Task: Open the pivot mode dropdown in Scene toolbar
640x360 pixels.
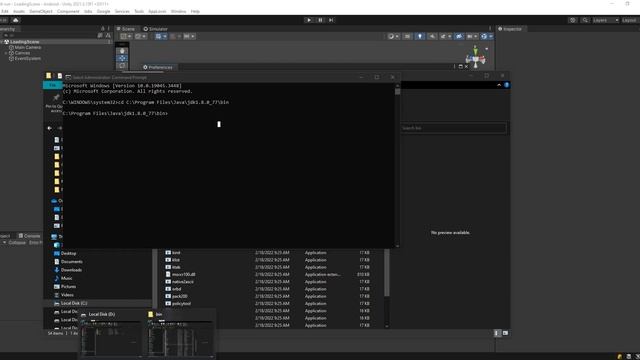Action: [126, 36]
